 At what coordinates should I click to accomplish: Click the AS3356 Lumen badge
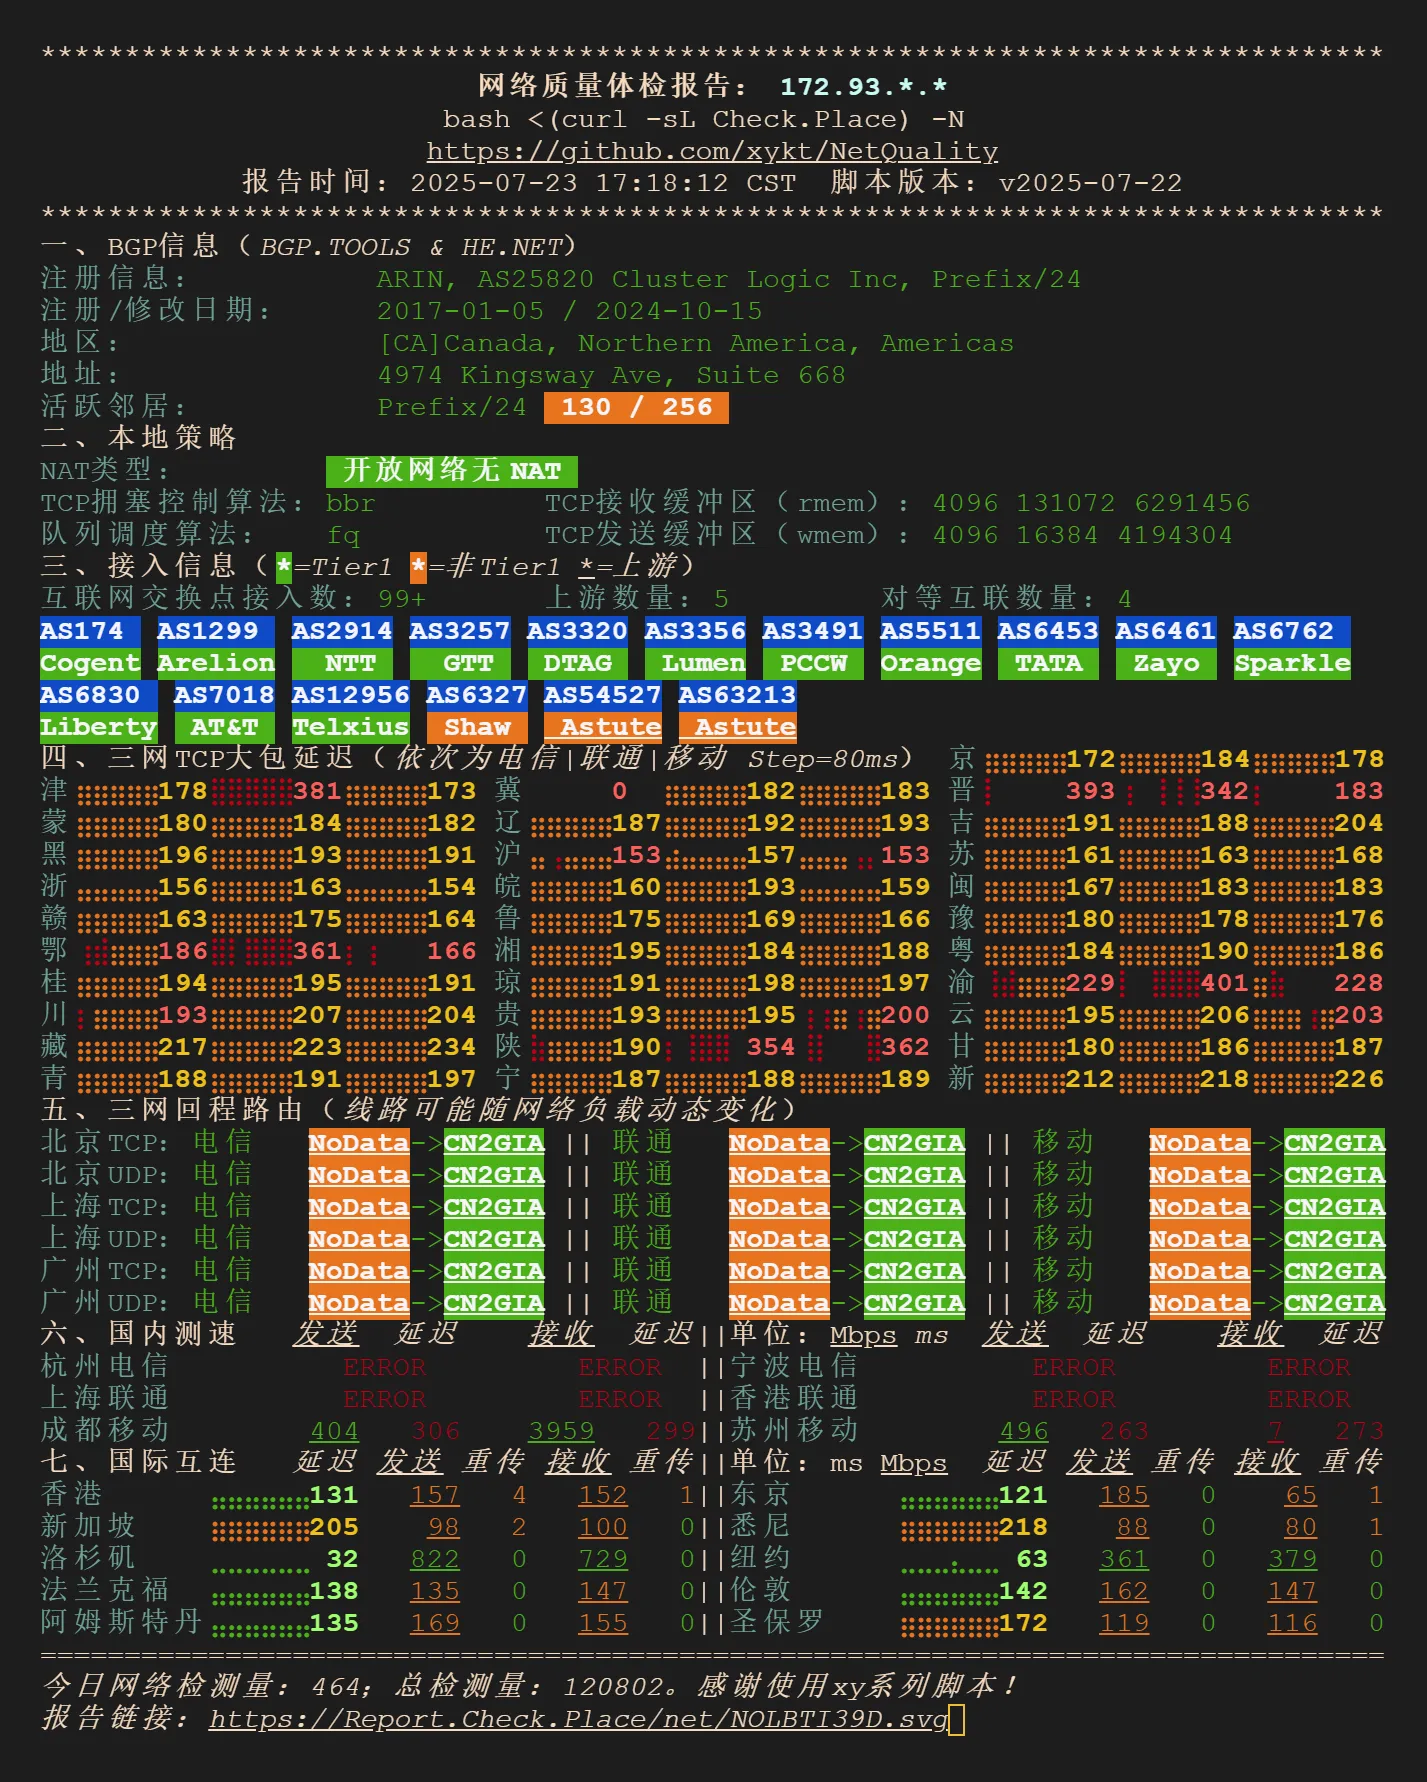pyautogui.click(x=694, y=648)
